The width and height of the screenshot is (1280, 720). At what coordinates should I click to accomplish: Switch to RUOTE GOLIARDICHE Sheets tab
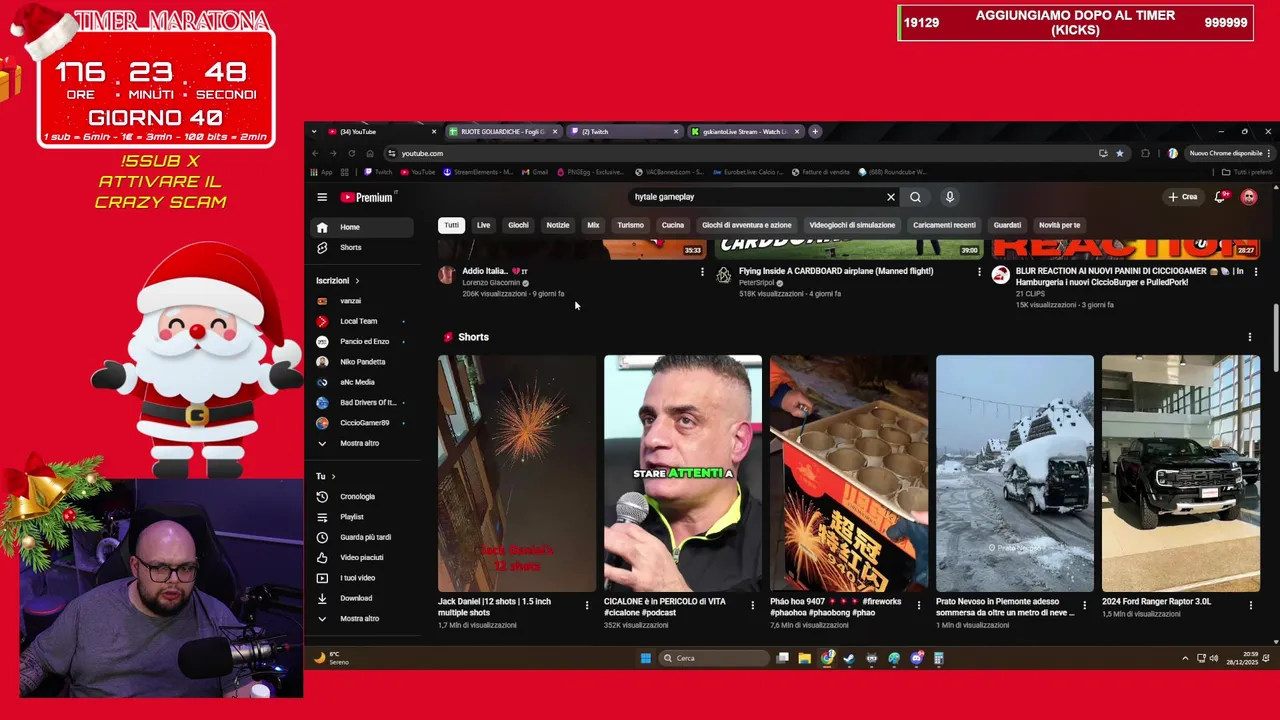[x=503, y=132]
